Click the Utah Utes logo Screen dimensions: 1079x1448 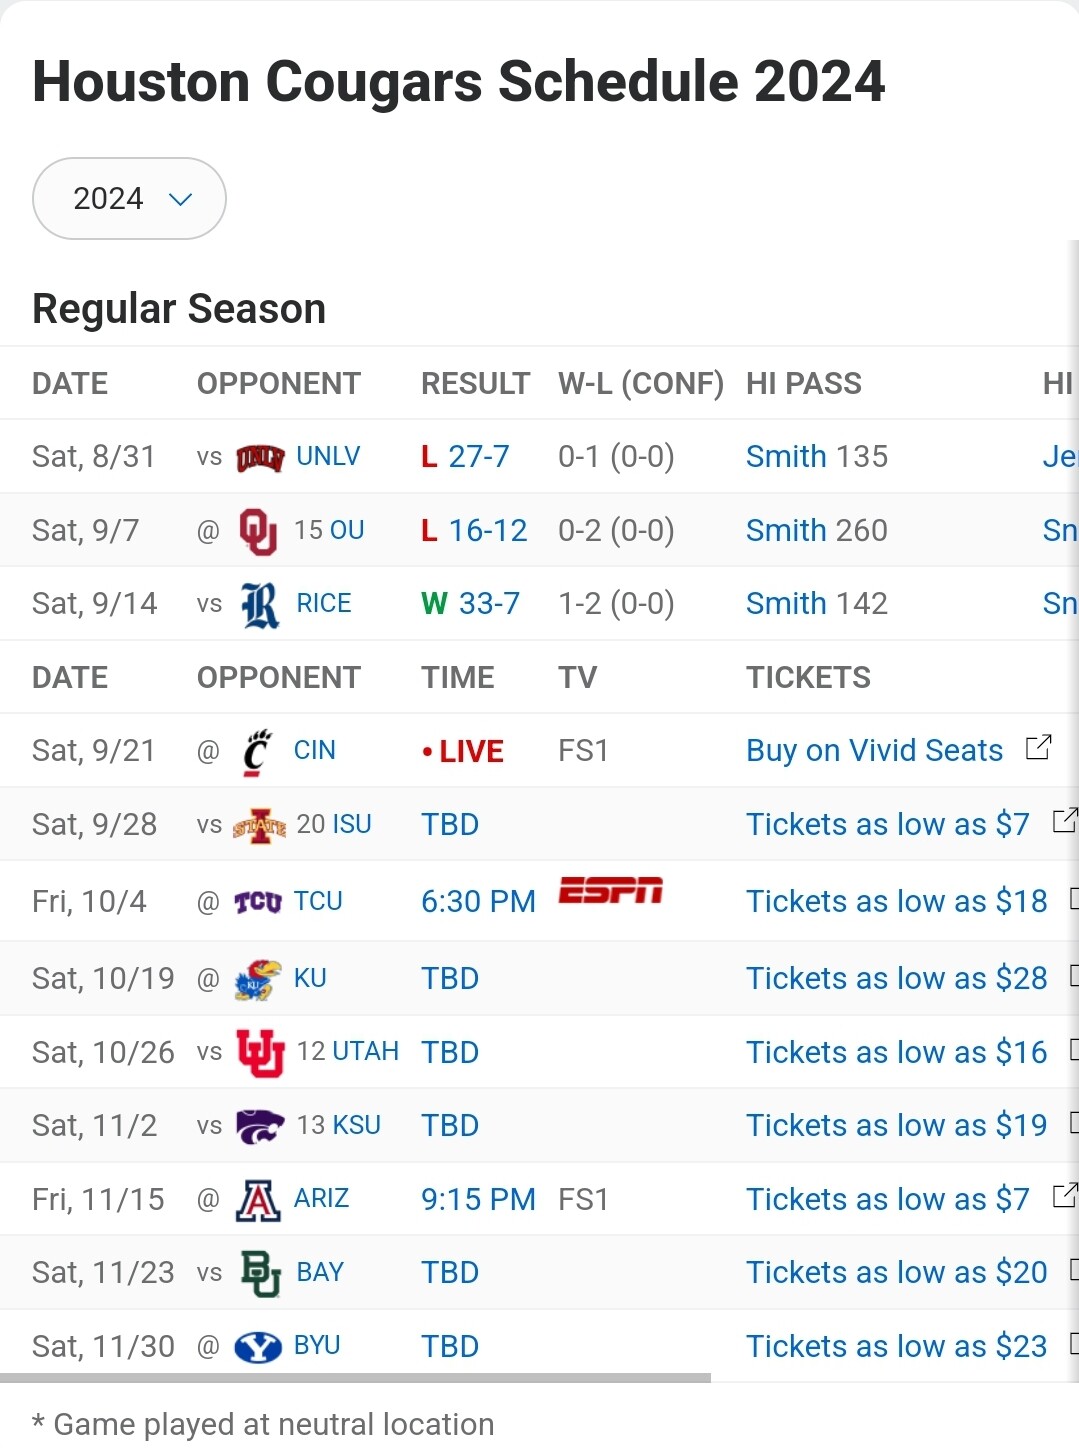point(260,1052)
